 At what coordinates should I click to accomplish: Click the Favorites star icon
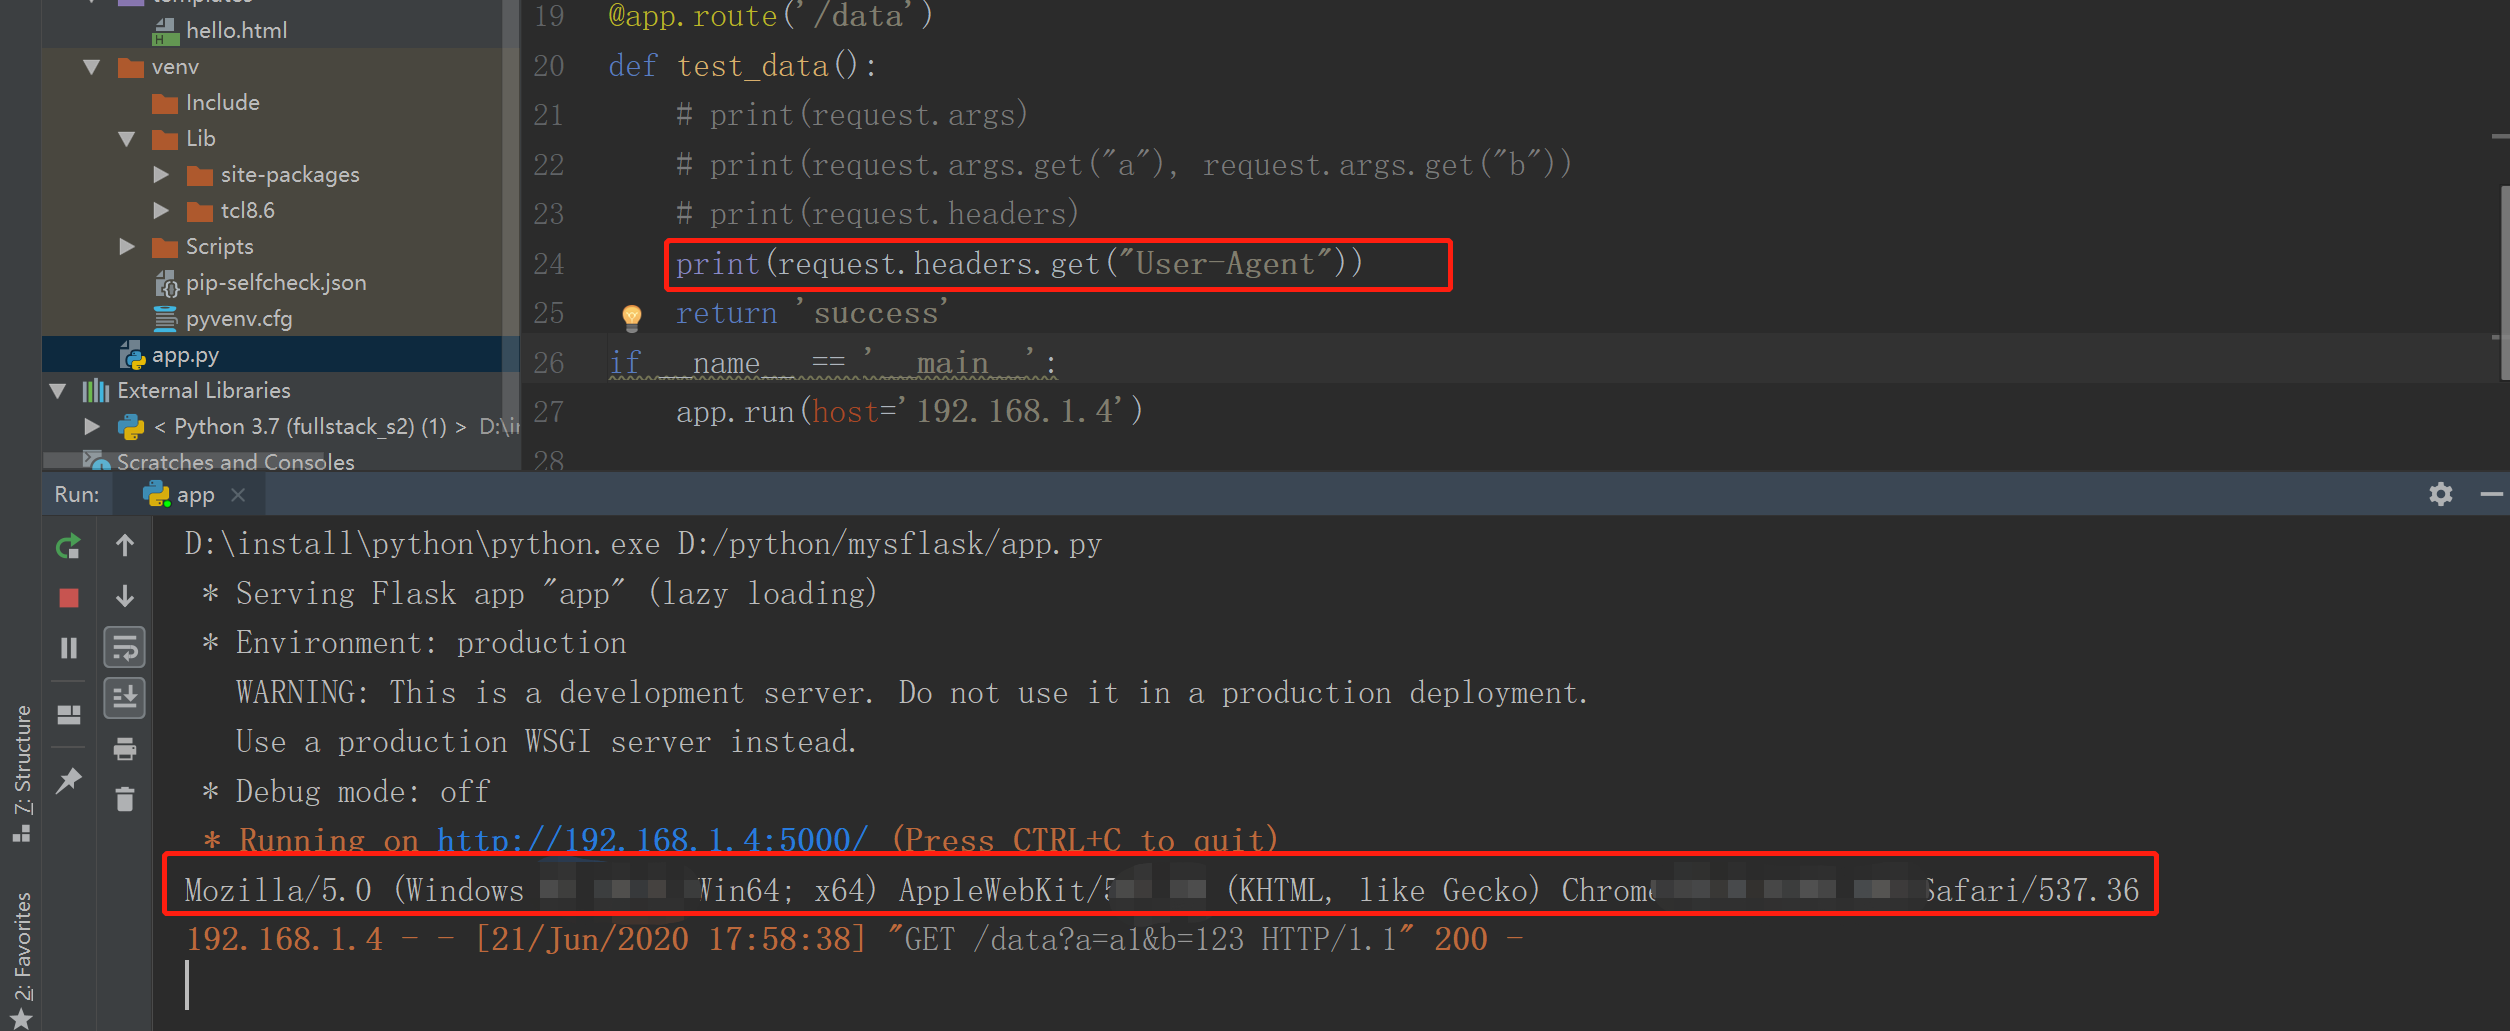[21, 1018]
